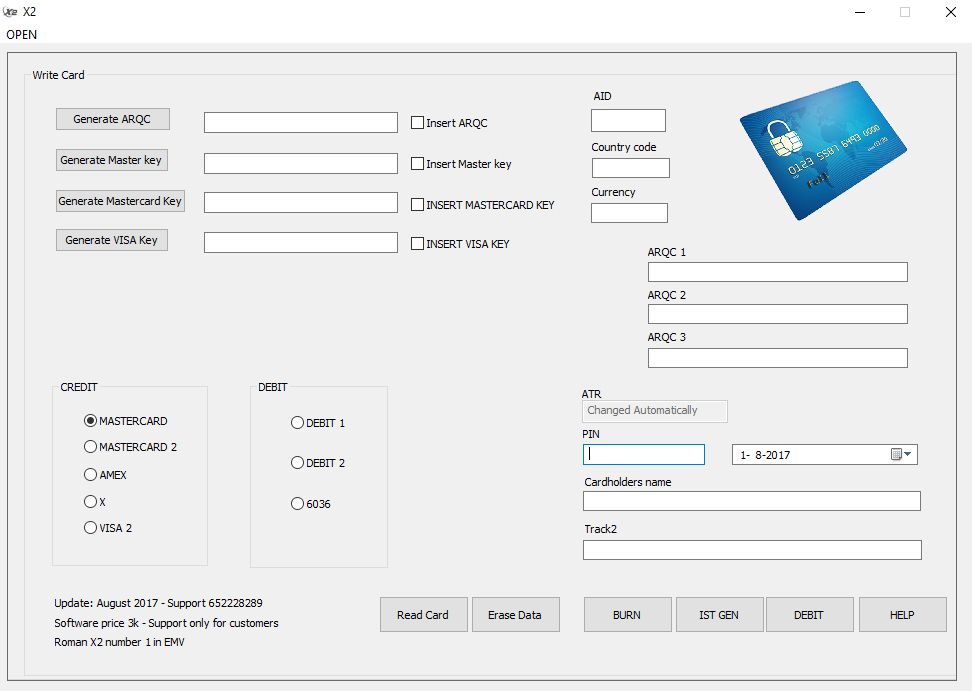The image size is (972, 691).
Task: Pick the 6036 debit radio button
Action: click(x=298, y=504)
